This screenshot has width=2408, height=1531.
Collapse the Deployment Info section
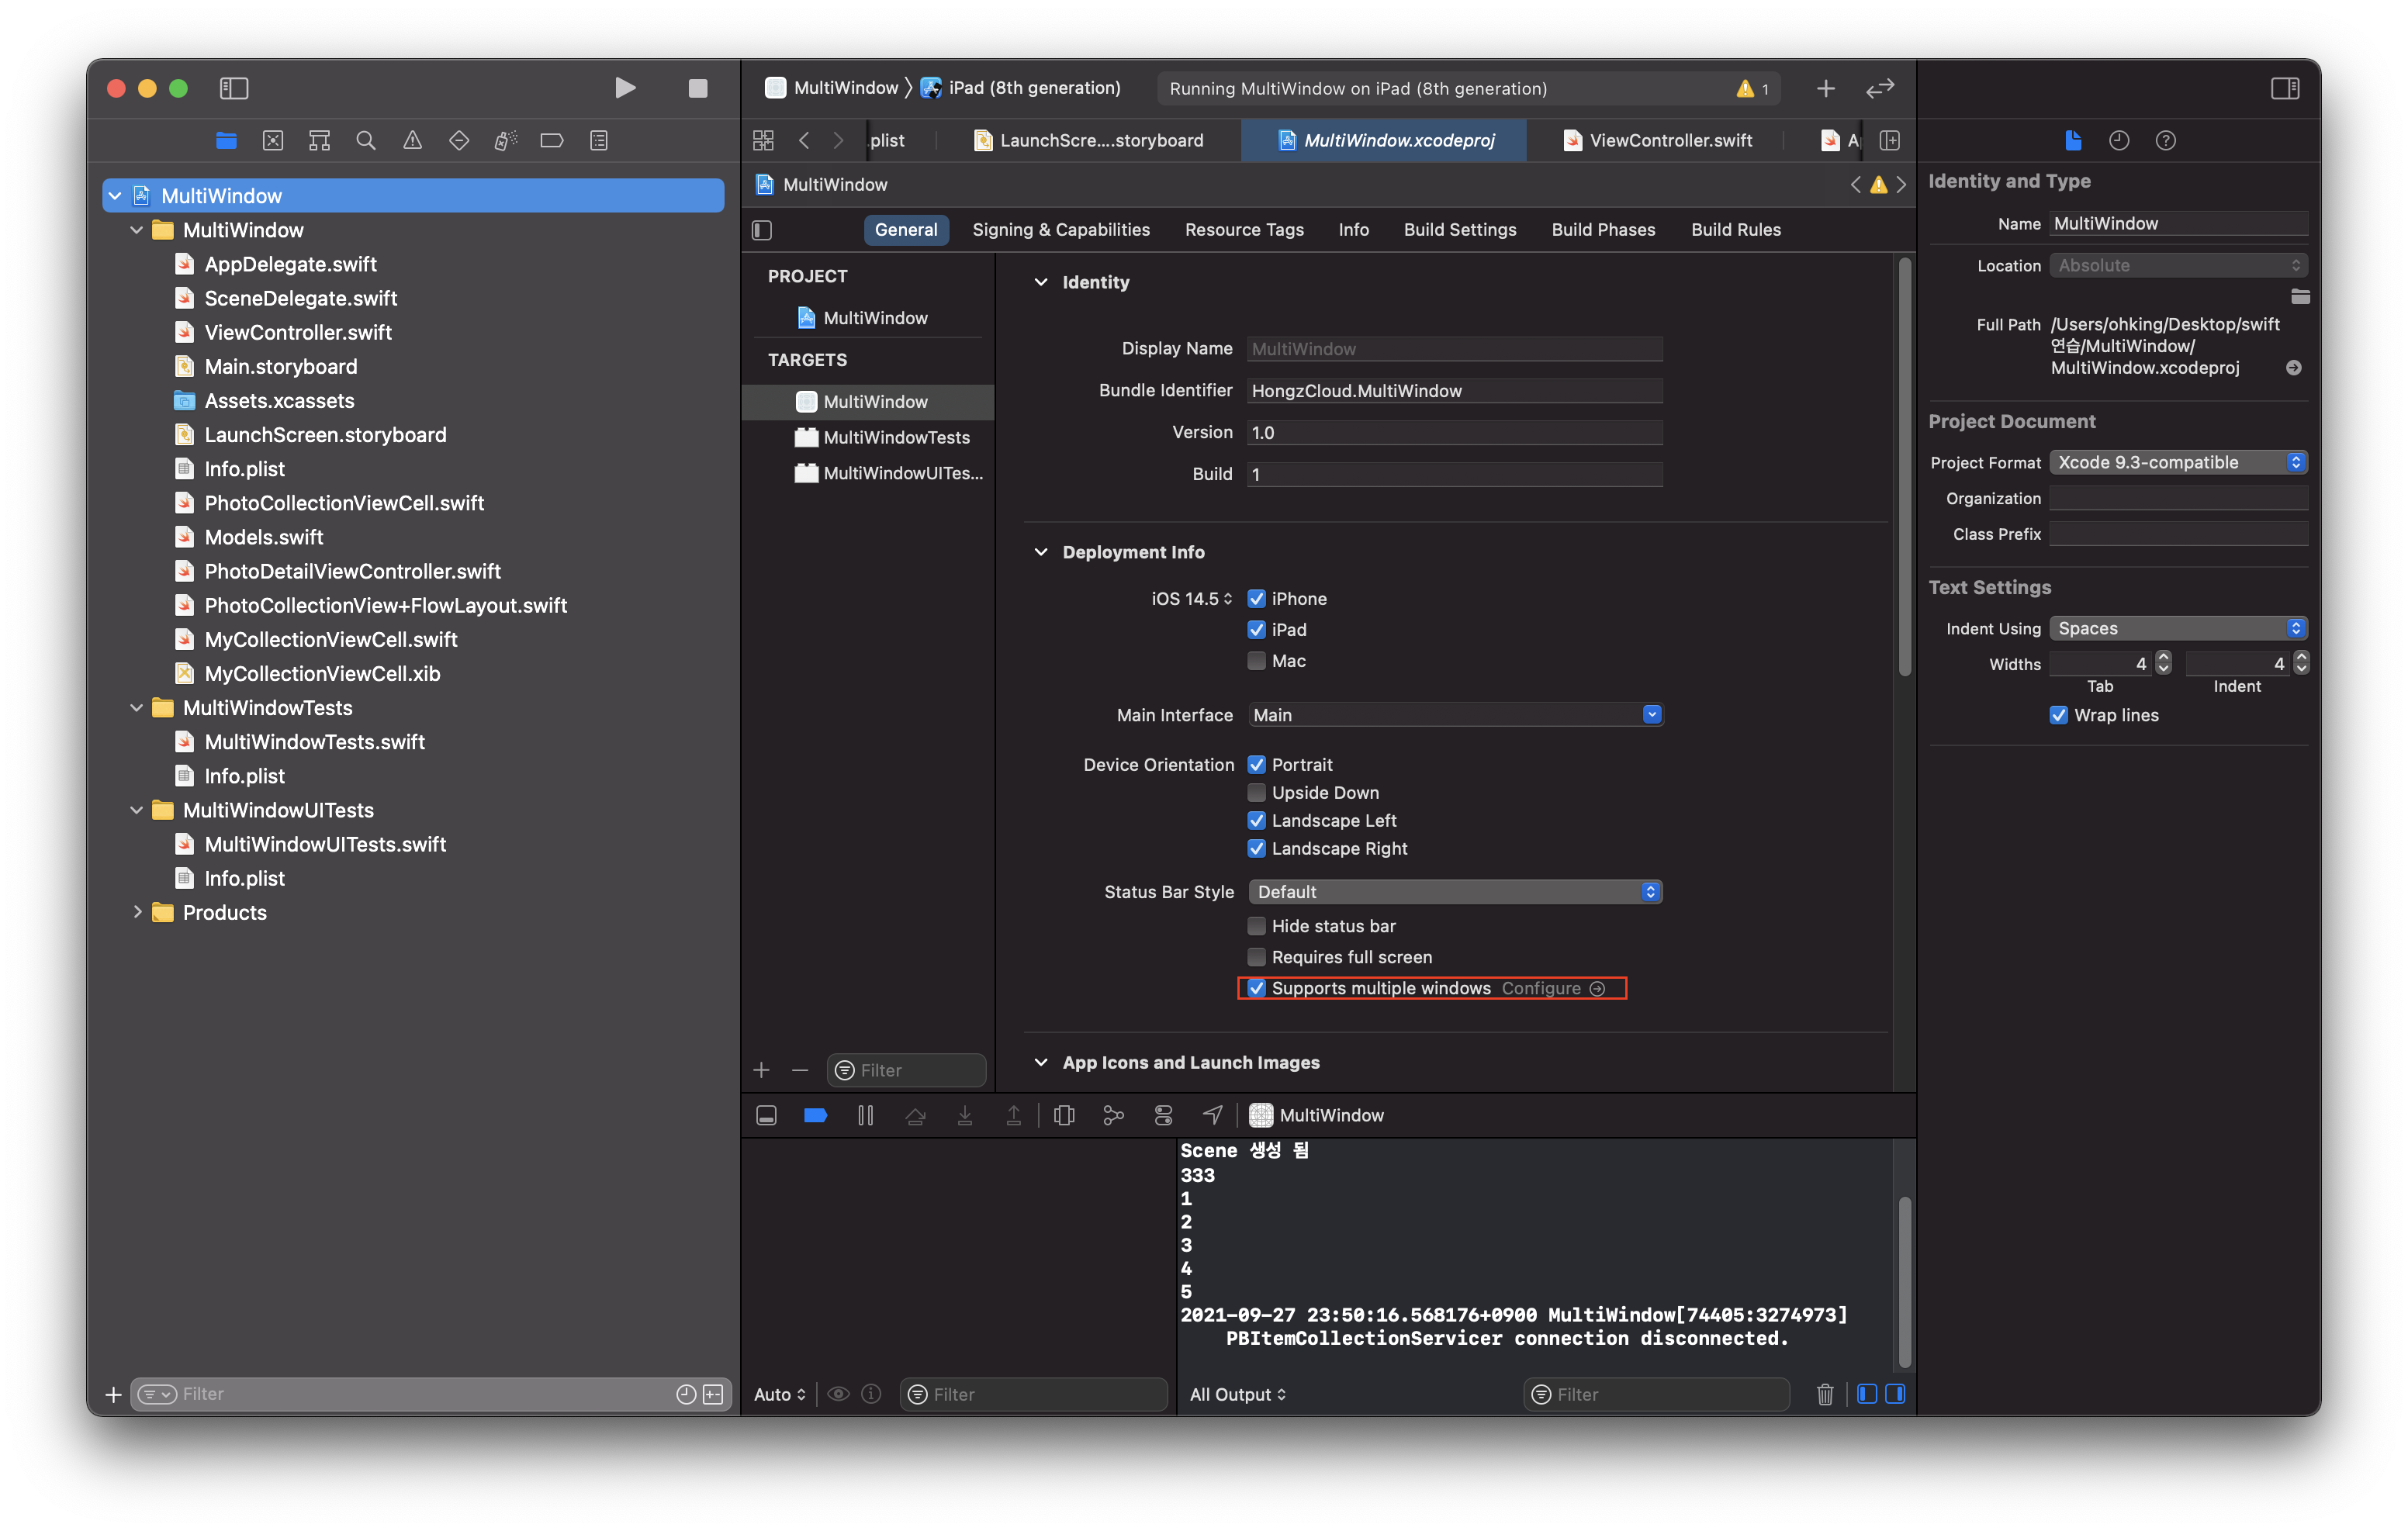[1041, 552]
